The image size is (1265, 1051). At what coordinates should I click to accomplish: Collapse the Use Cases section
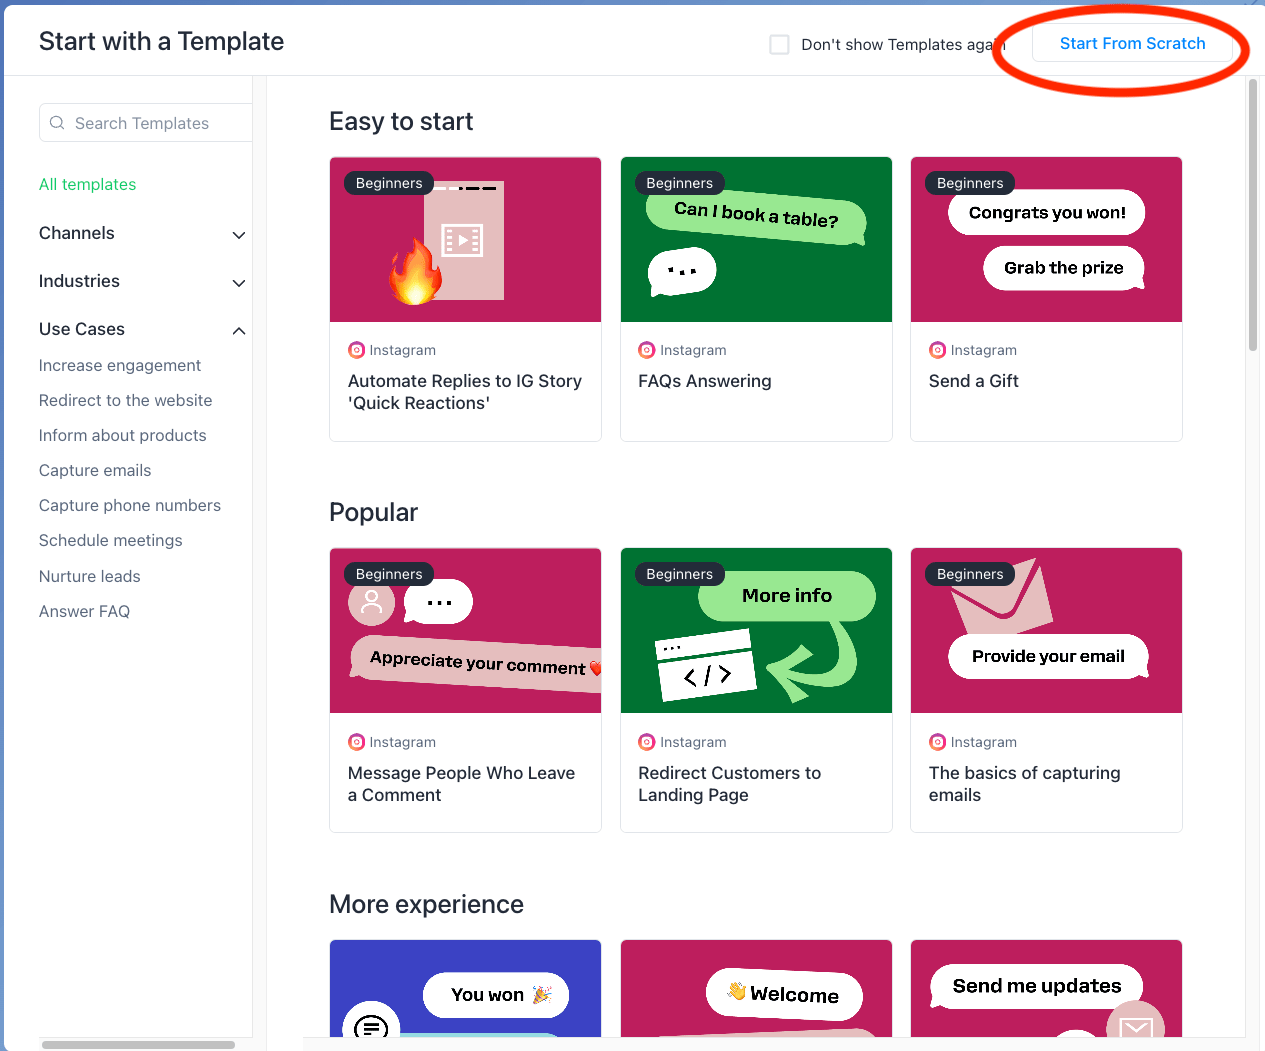(142, 329)
